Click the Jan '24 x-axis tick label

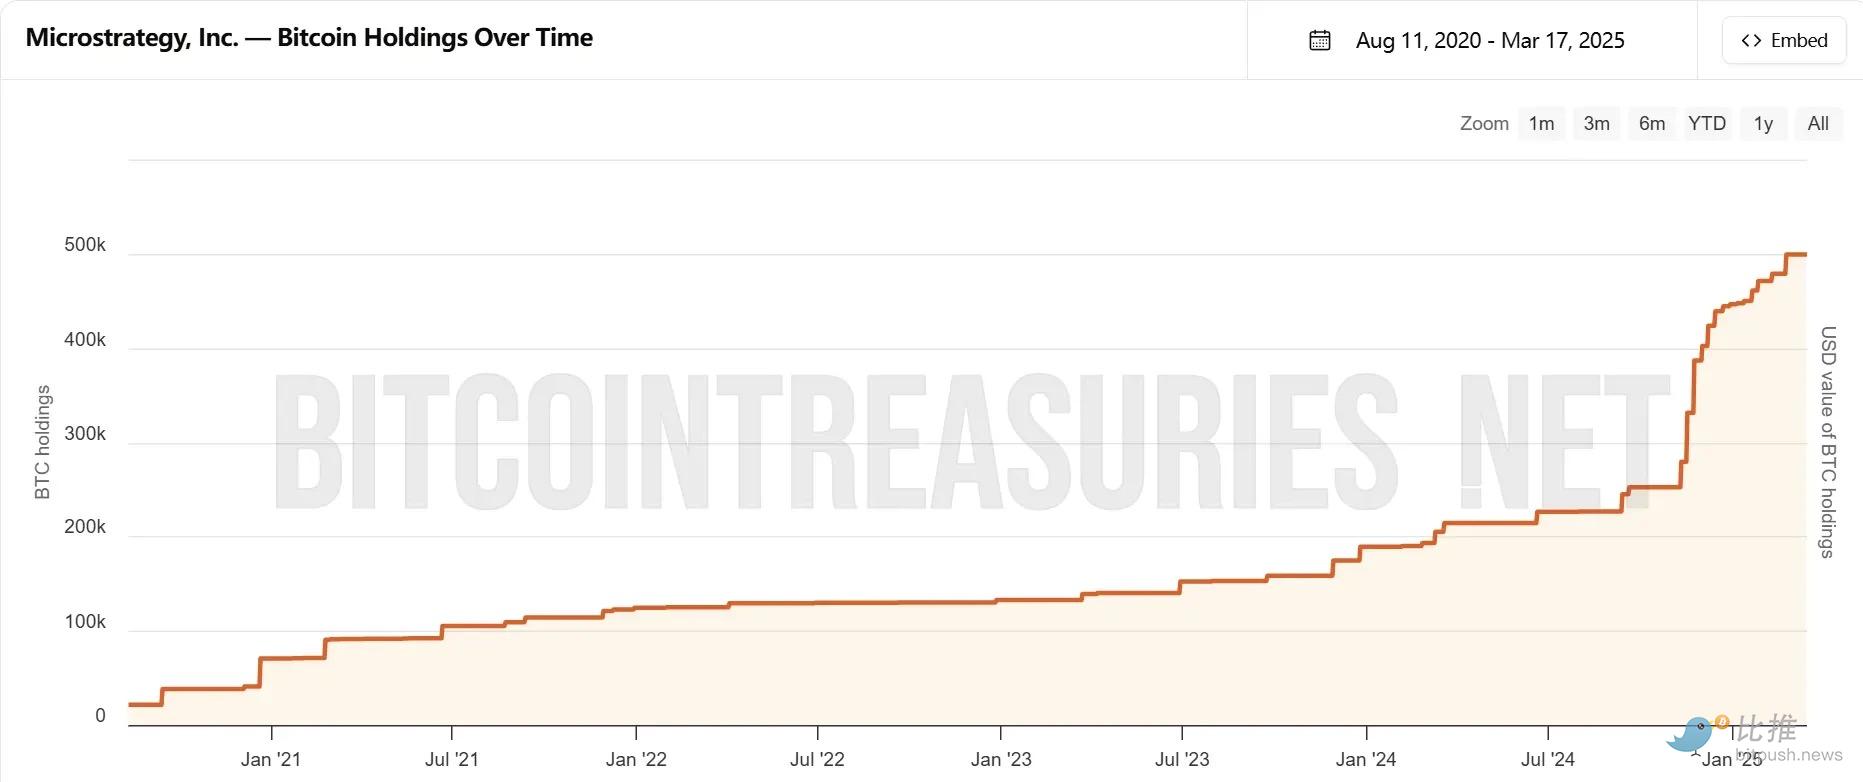[1366, 759]
